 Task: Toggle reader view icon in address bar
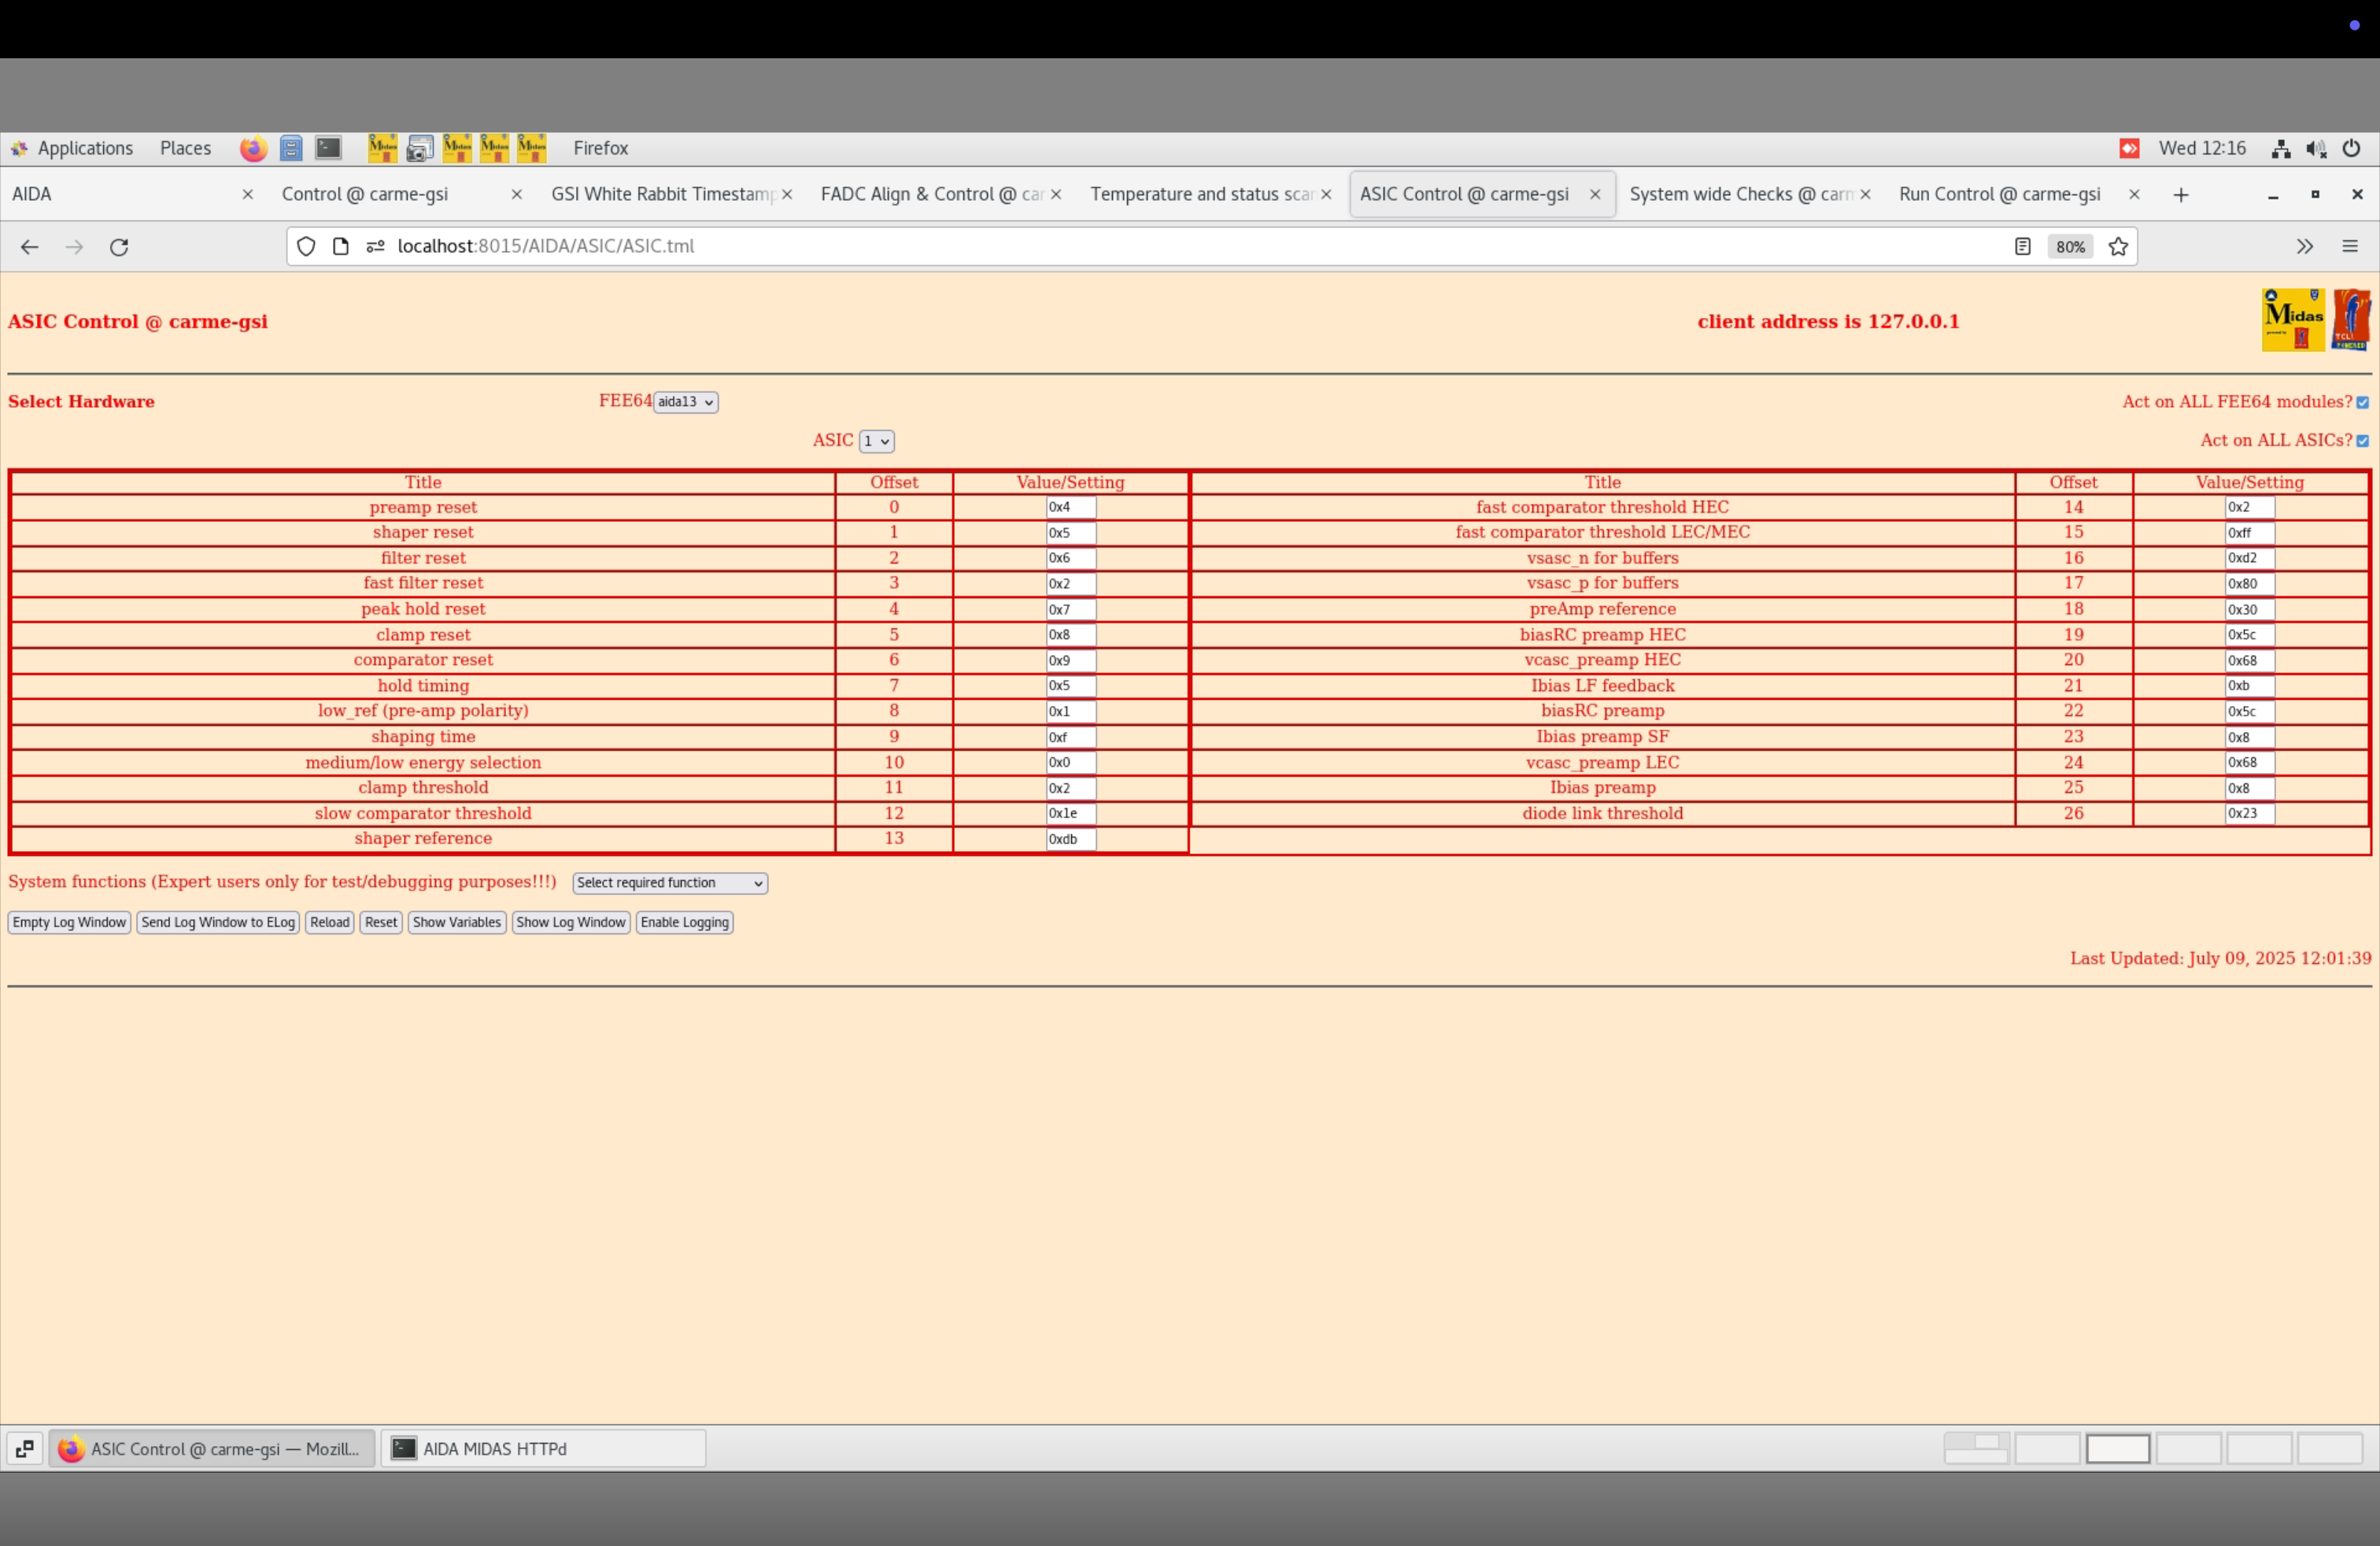coord(2022,247)
